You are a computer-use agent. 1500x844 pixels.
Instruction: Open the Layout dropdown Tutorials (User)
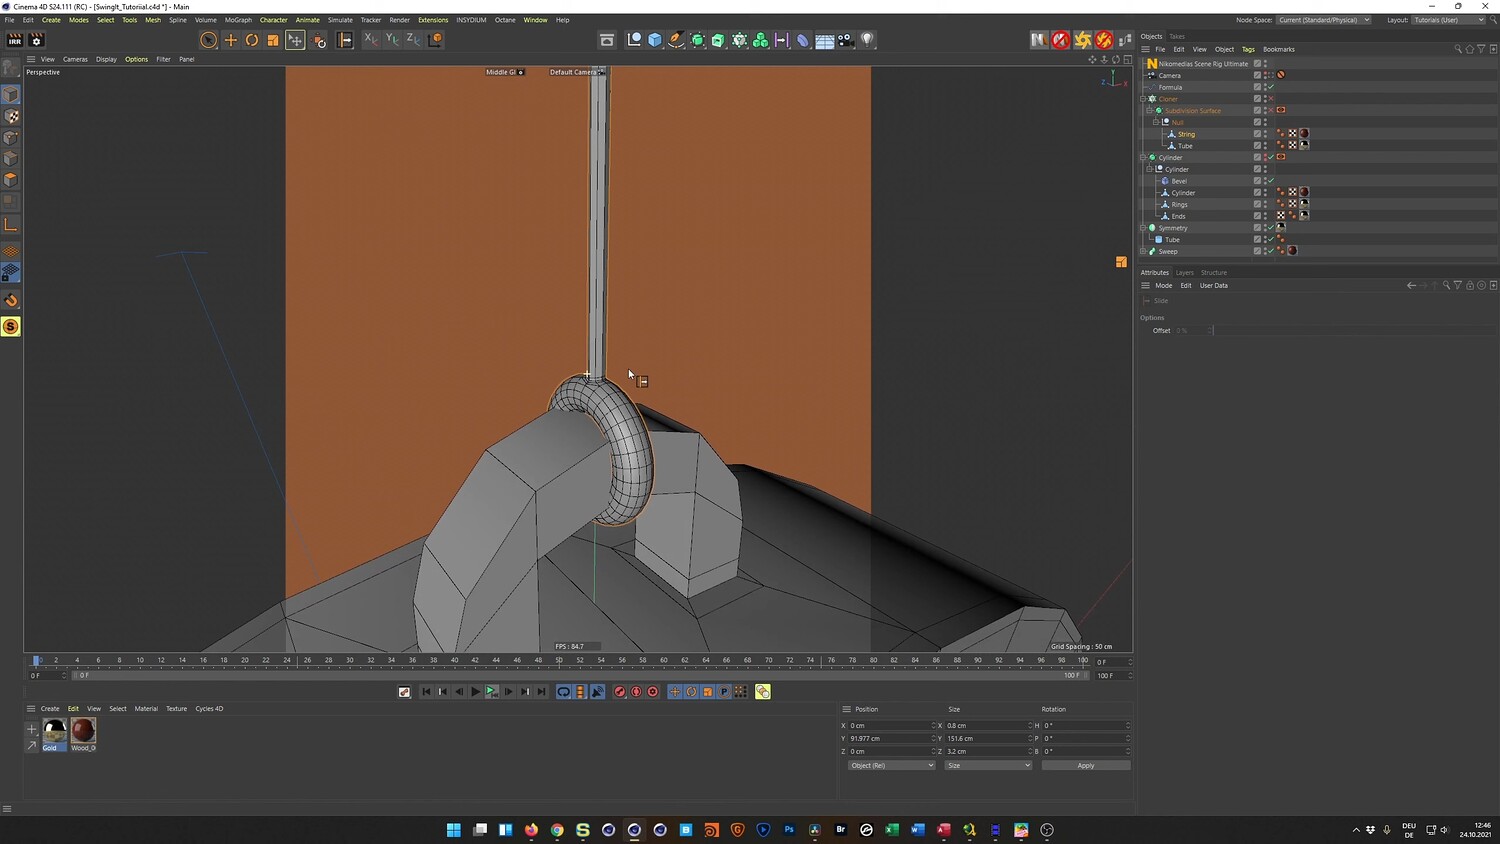click(x=1448, y=20)
